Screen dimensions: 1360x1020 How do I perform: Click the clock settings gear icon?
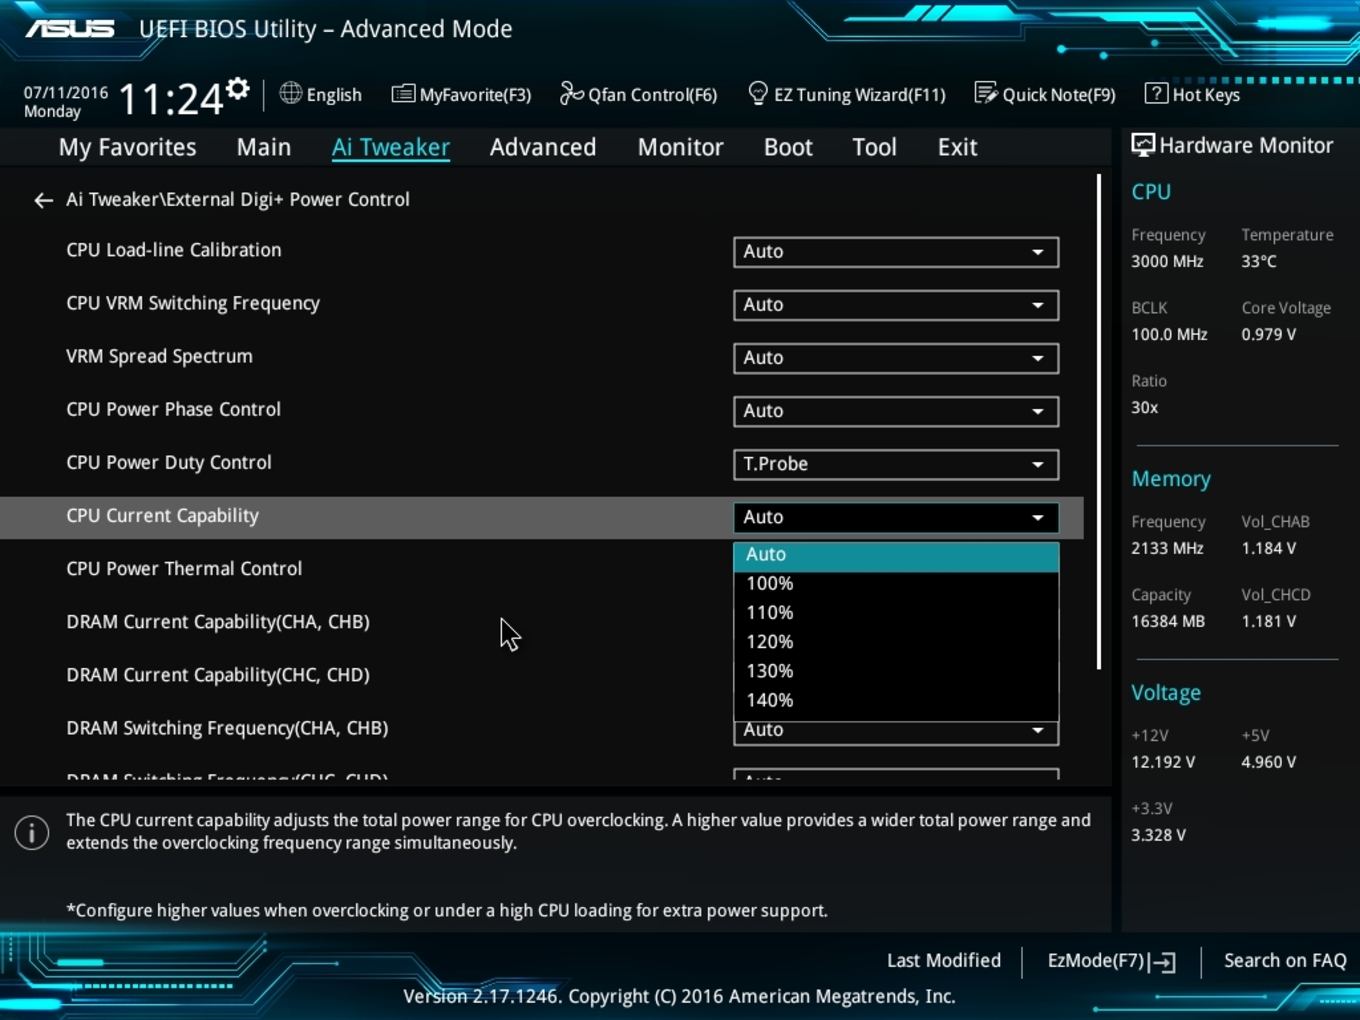click(237, 89)
